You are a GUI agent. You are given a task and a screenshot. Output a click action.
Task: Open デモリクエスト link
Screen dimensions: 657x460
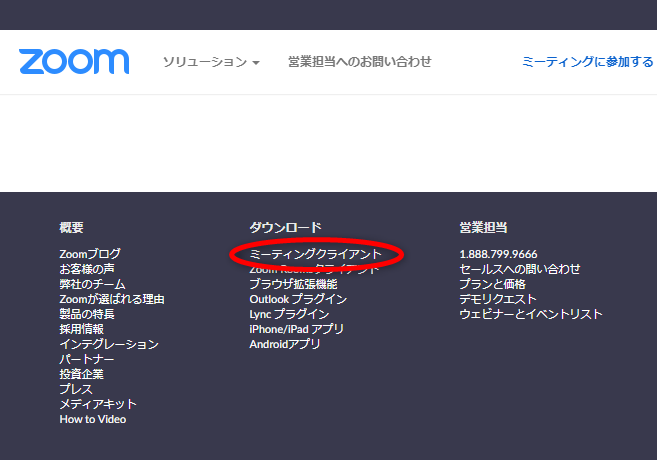click(498, 299)
